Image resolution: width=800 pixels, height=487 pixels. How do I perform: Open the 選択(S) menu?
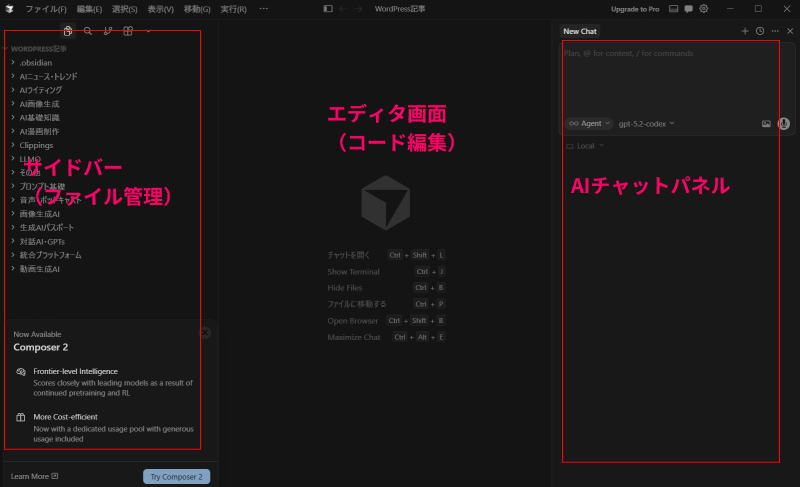point(124,9)
